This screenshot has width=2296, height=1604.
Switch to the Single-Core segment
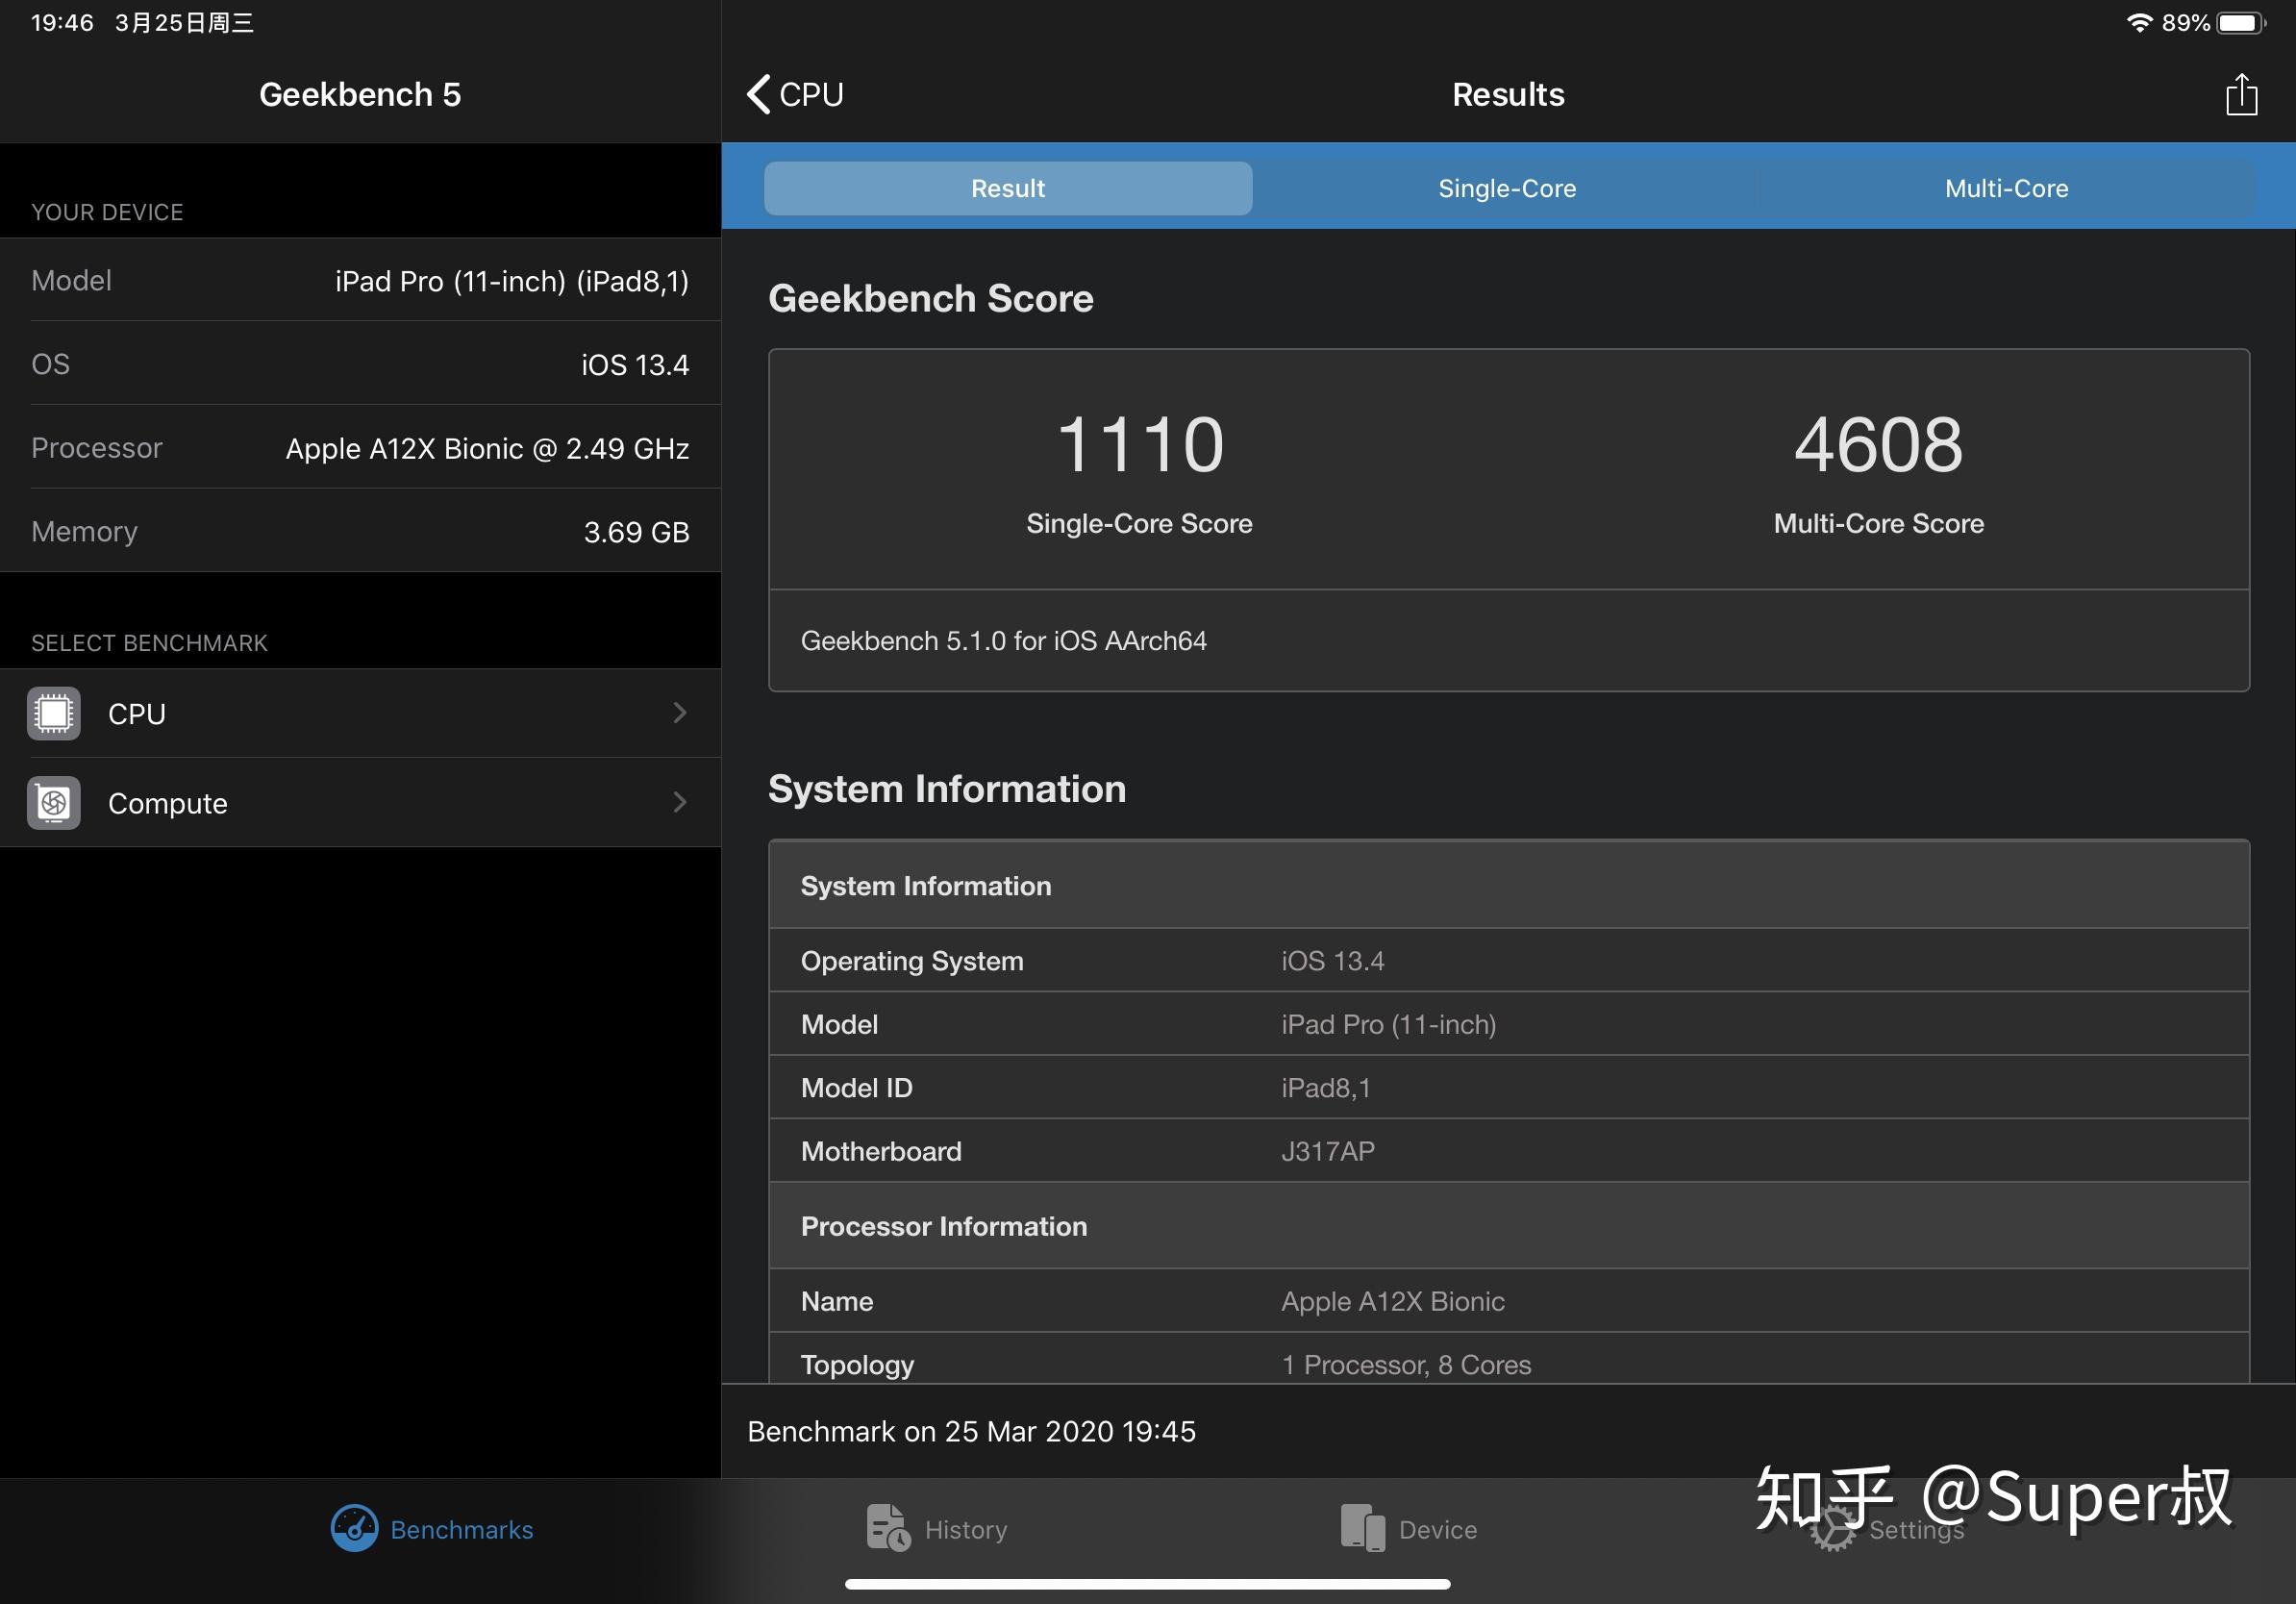pyautogui.click(x=1507, y=188)
